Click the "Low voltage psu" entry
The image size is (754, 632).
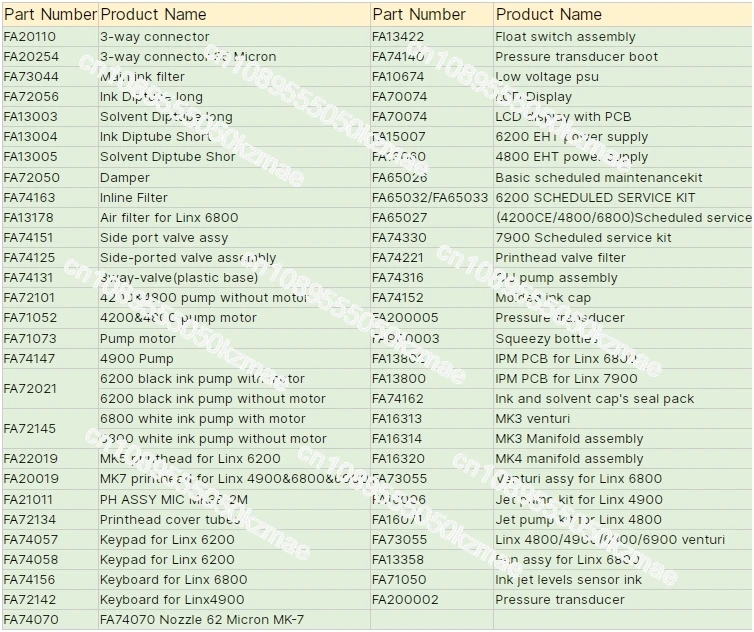pos(545,77)
